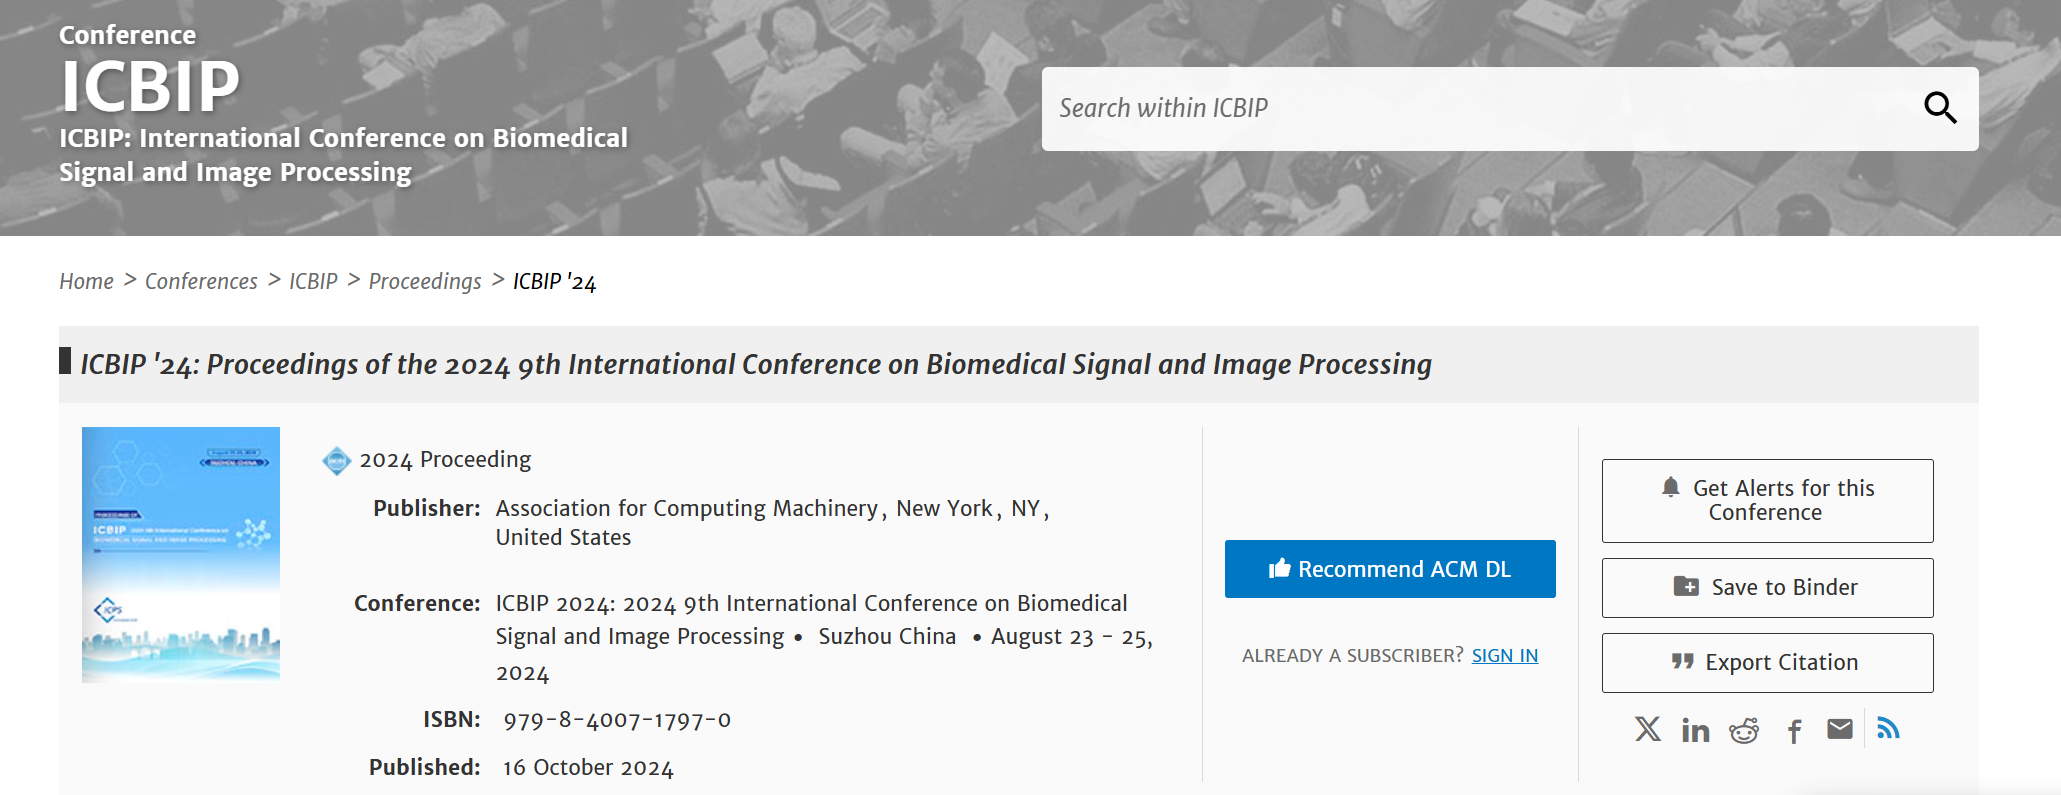The width and height of the screenshot is (2061, 795).
Task: Click the proceedings badge icon beside 2024 Proceeding
Action: click(x=337, y=460)
